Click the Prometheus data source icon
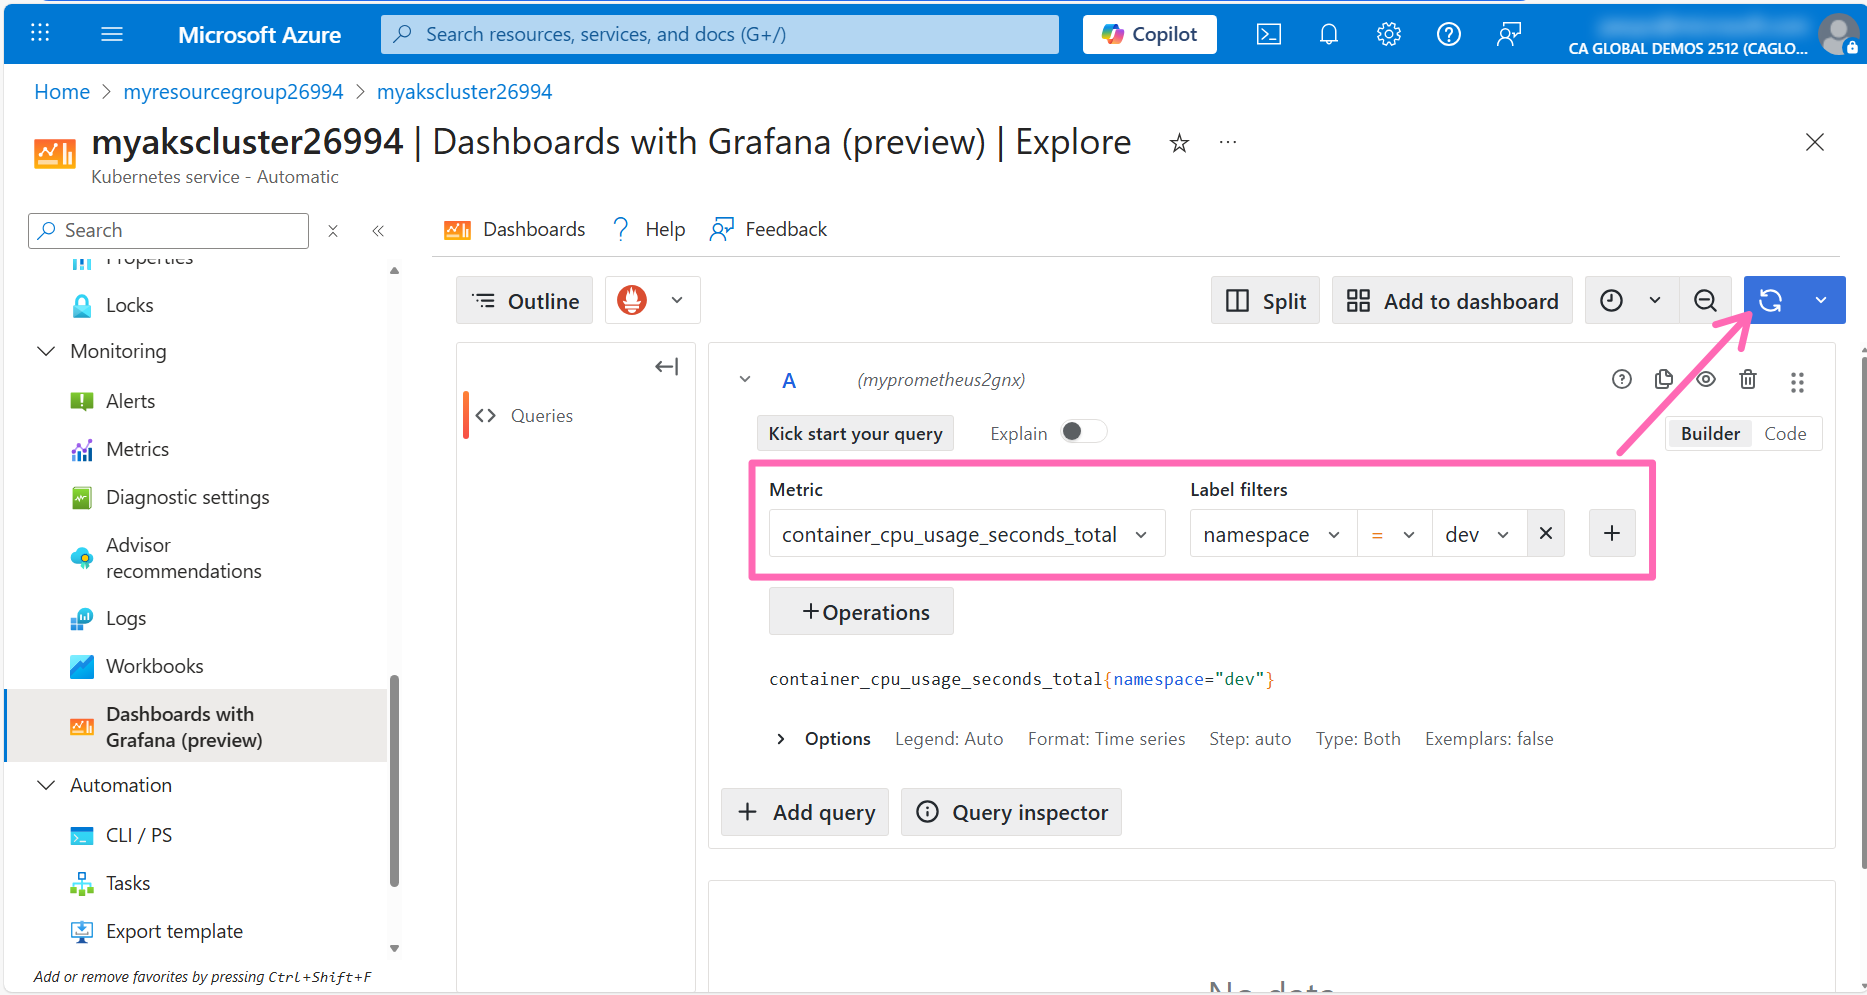 [x=632, y=300]
